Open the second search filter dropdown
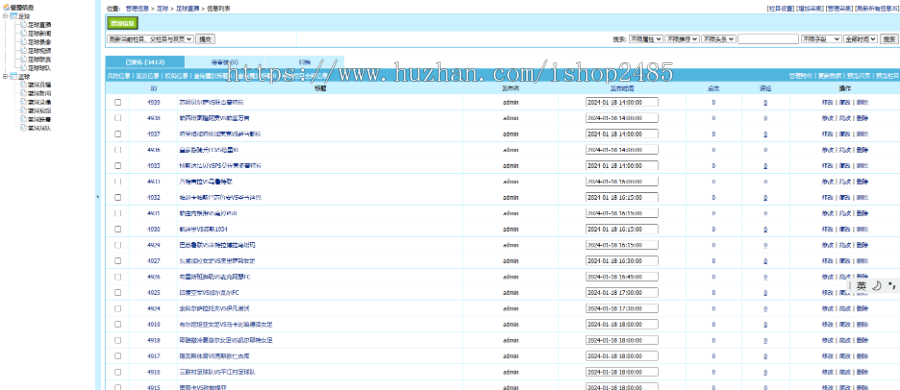Viewport: 900px width, 390px height. [x=682, y=39]
